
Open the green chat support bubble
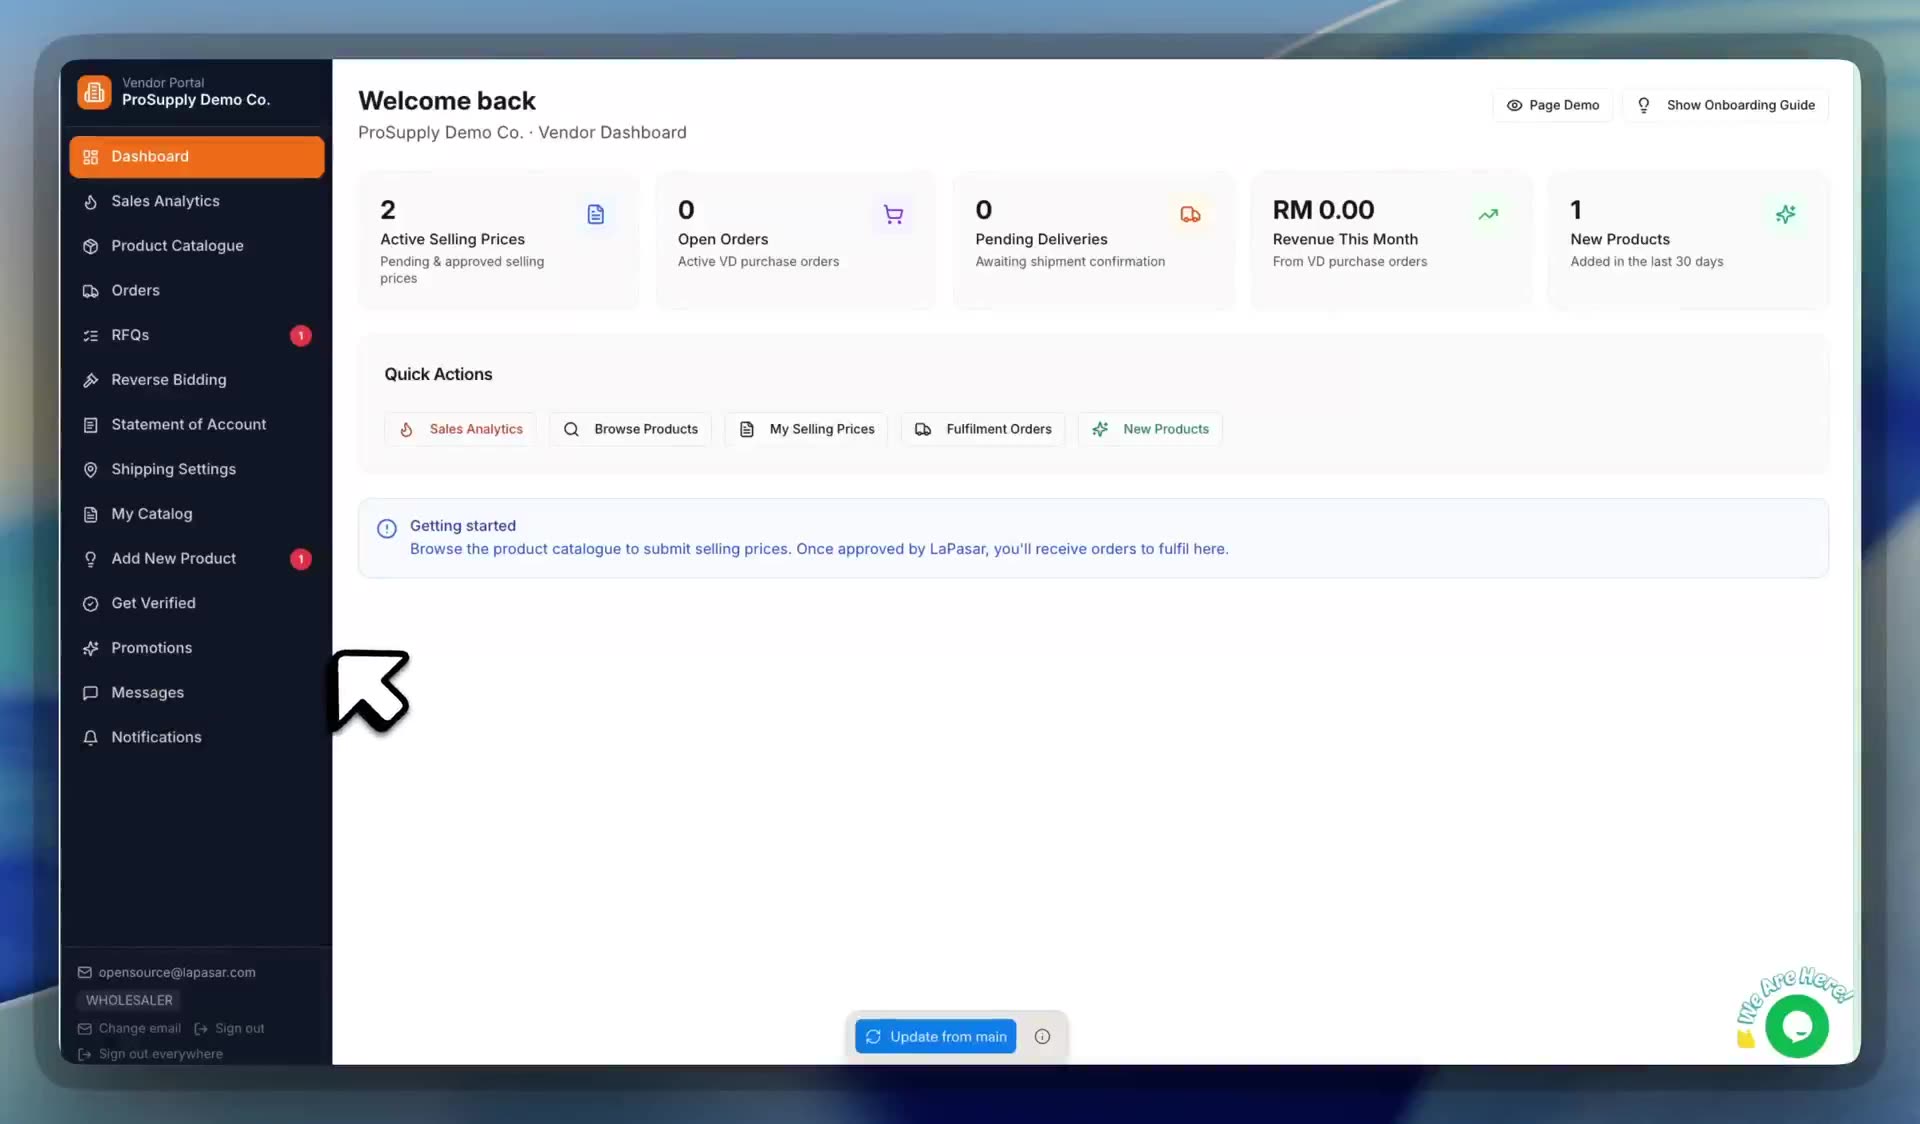[x=1796, y=1027]
